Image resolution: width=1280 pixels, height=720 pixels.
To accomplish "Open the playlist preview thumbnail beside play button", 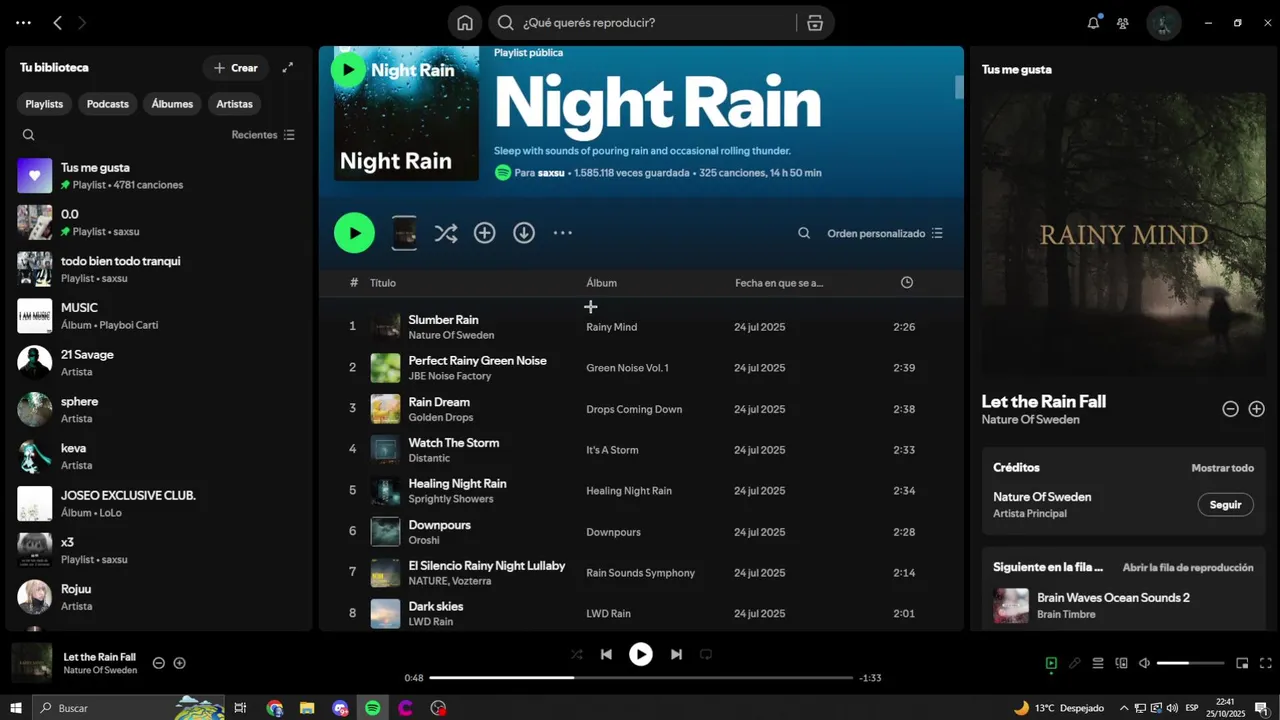I will (x=404, y=233).
